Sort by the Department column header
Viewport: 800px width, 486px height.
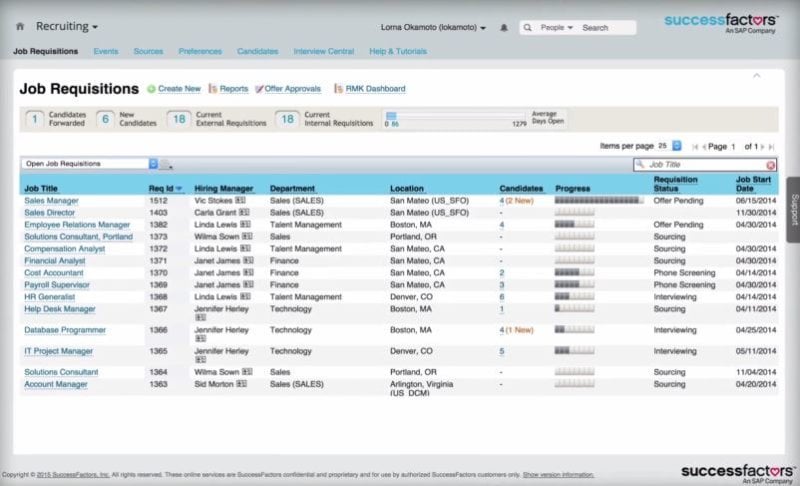[x=292, y=189]
